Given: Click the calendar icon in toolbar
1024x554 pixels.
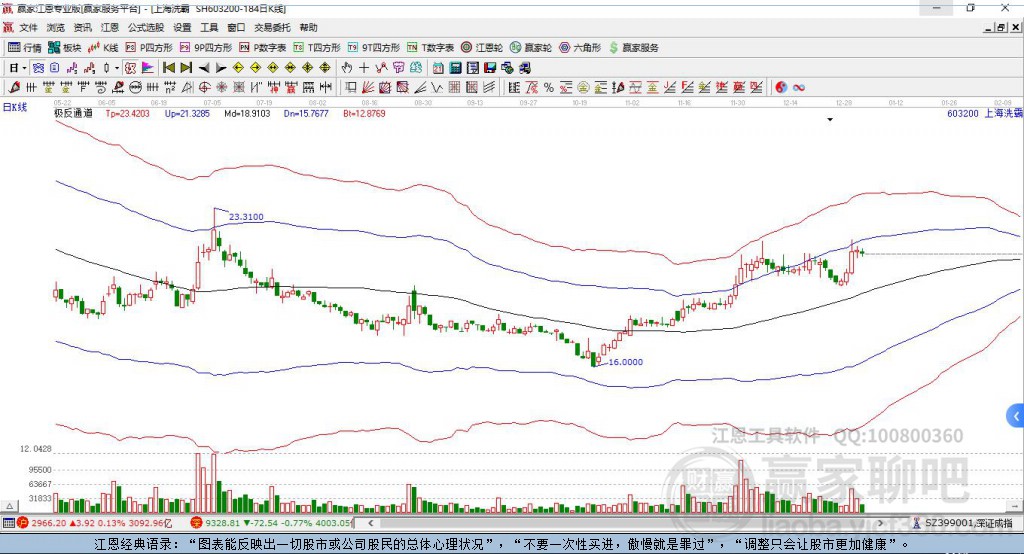Looking at the screenshot, I should pyautogui.click(x=438, y=68).
